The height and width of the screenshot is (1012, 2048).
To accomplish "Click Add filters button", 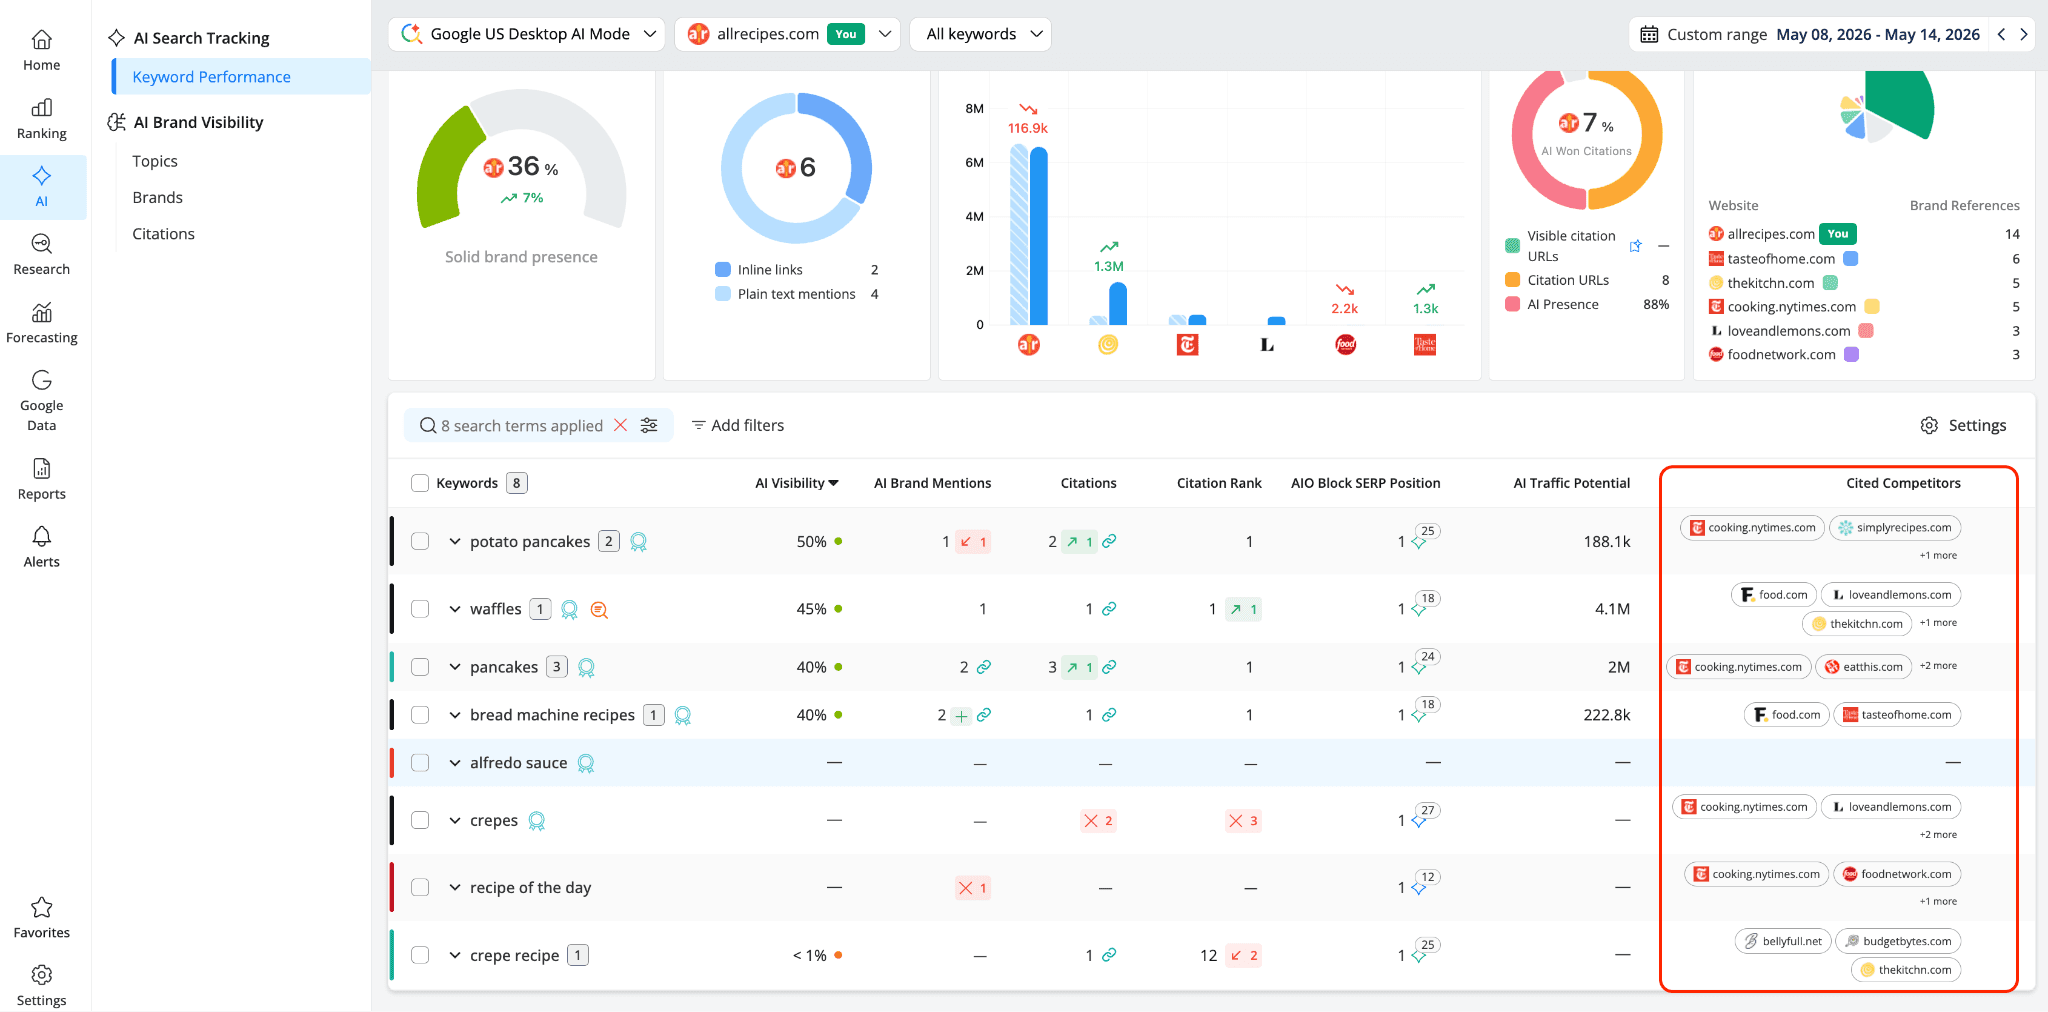I will click(738, 425).
